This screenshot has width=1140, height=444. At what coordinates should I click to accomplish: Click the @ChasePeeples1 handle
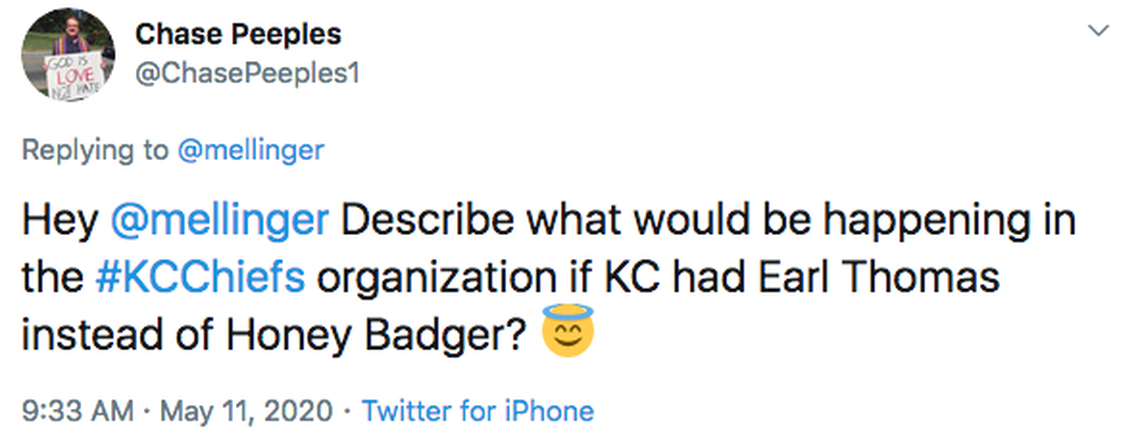pos(245,74)
